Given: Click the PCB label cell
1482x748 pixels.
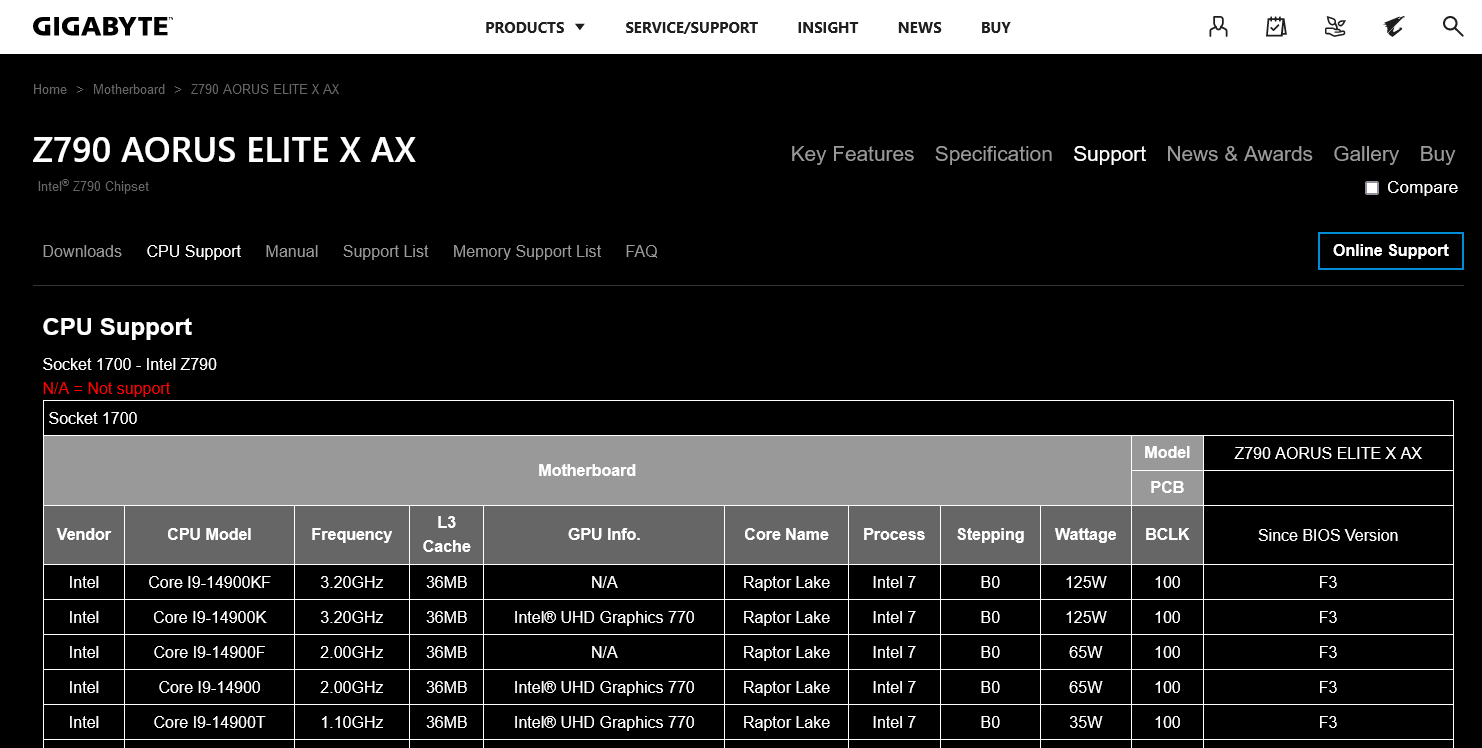Looking at the screenshot, I should coord(1167,487).
